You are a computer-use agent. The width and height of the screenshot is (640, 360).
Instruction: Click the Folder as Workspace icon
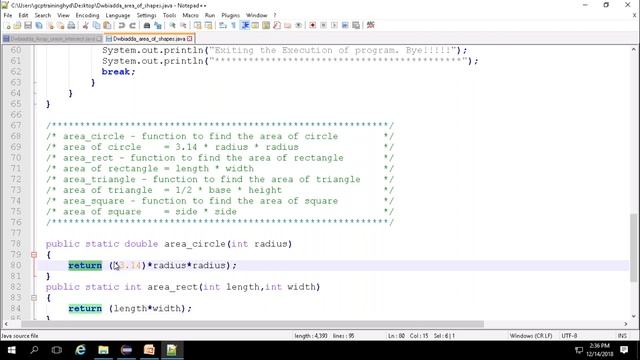point(288,25)
